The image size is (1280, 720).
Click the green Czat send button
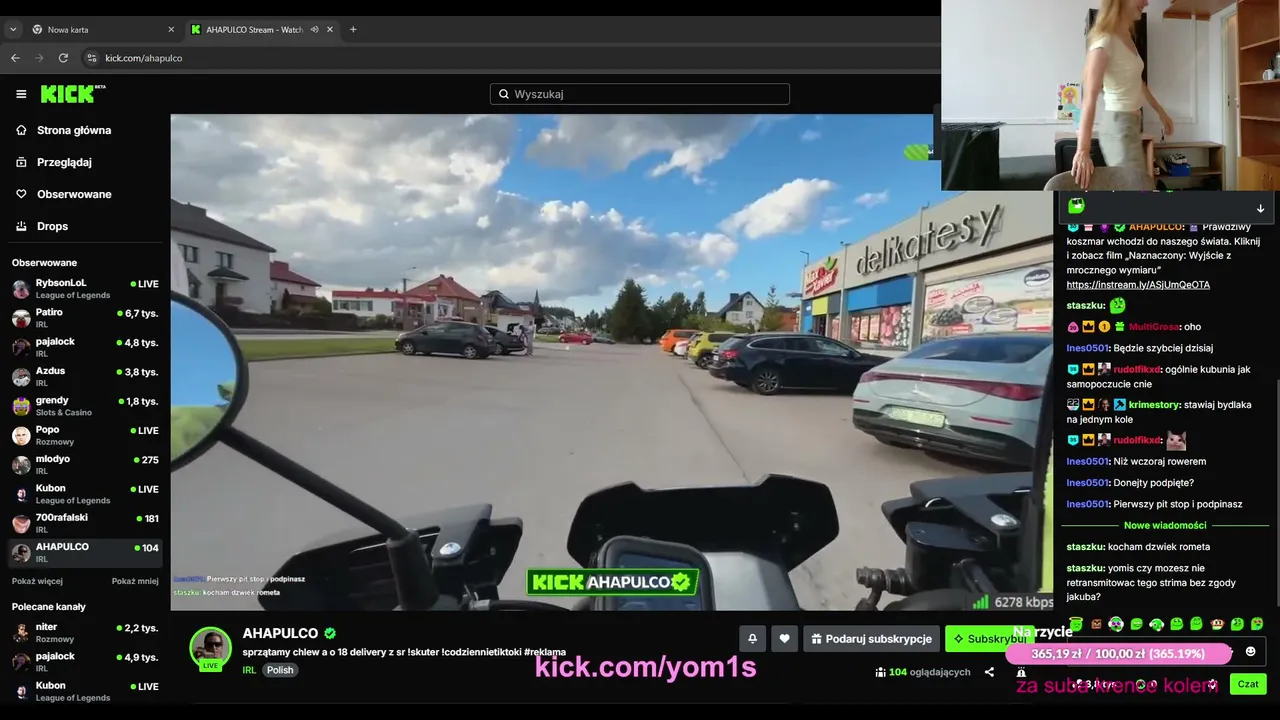tap(1248, 684)
